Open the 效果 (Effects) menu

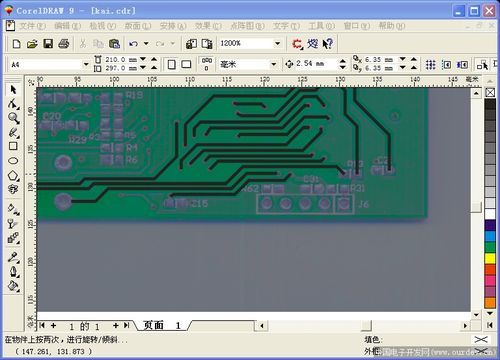coord(208,26)
